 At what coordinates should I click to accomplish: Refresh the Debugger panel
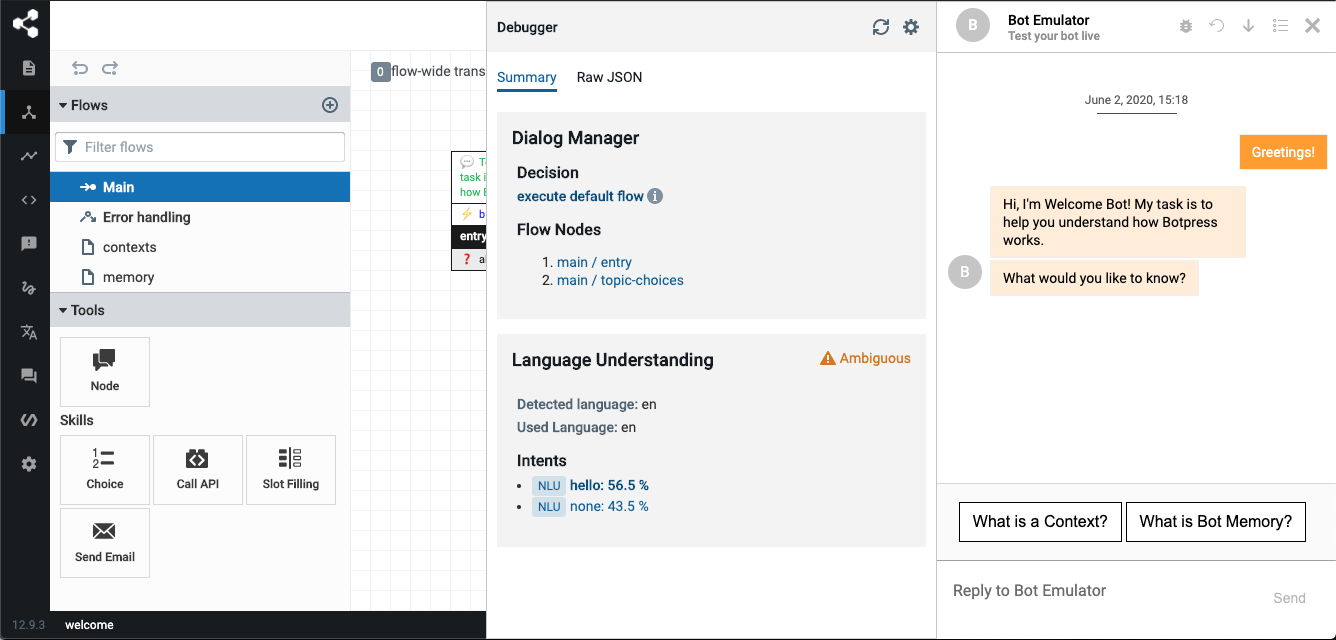[880, 27]
